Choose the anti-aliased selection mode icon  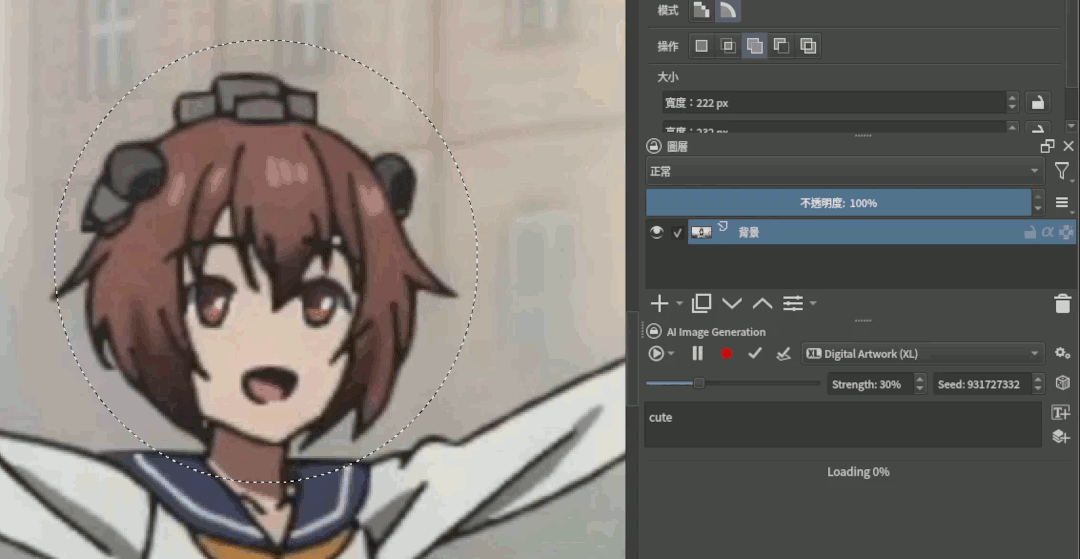pyautogui.click(x=729, y=10)
